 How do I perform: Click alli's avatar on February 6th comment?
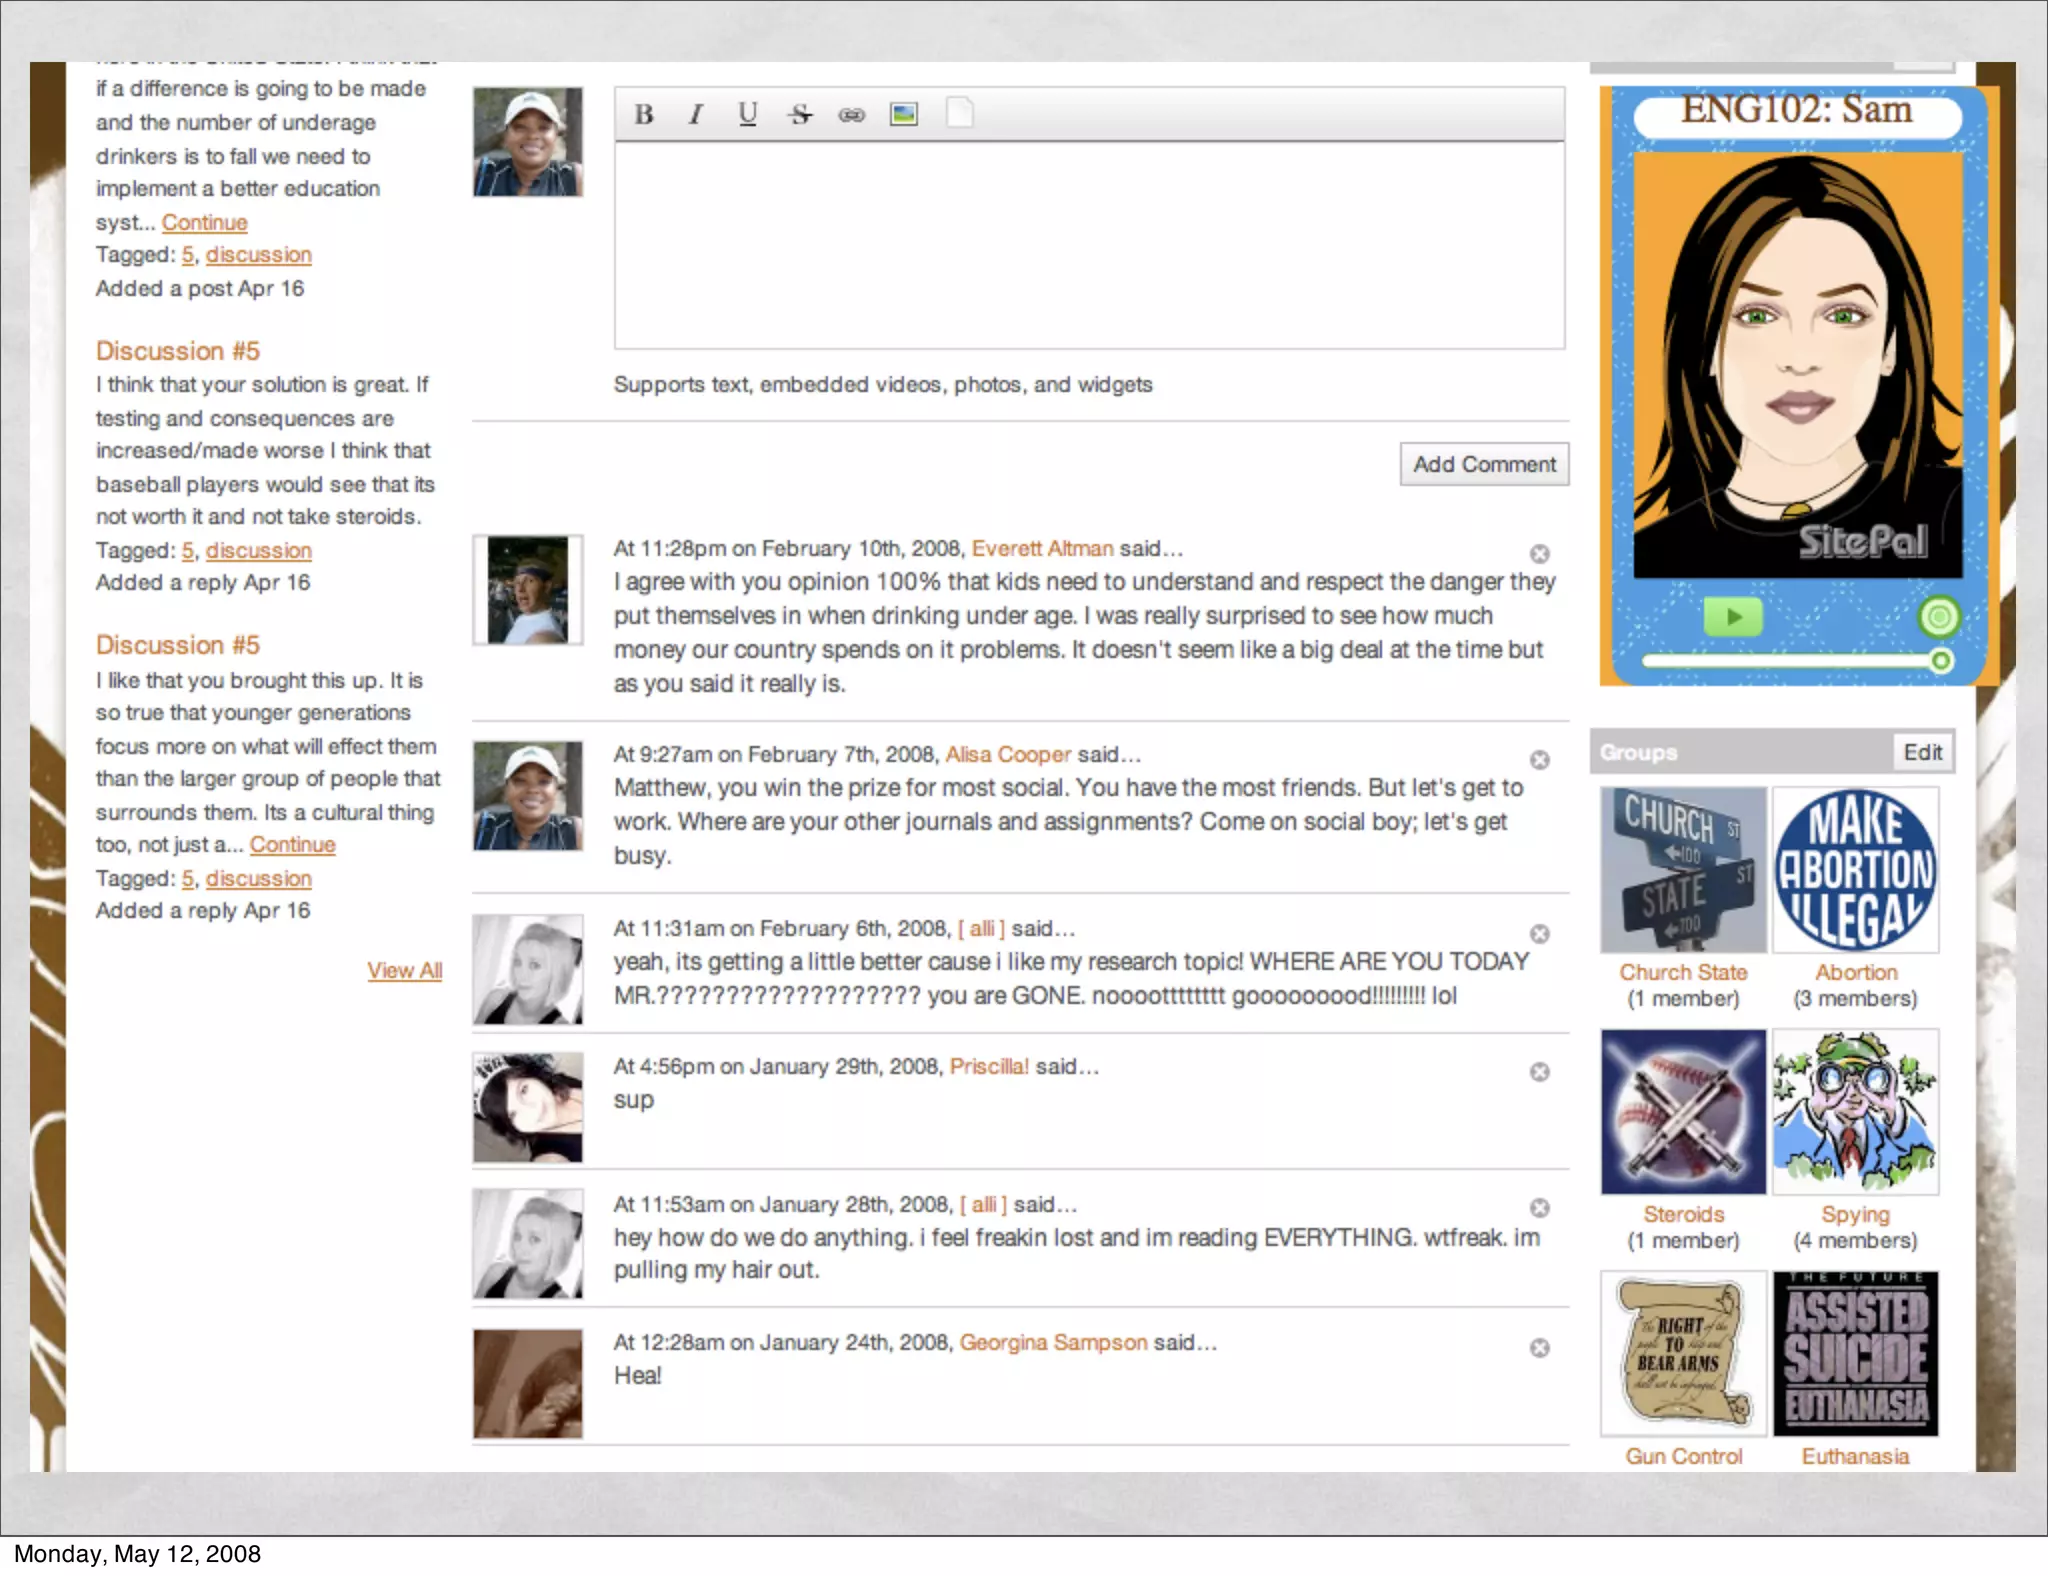click(528, 969)
